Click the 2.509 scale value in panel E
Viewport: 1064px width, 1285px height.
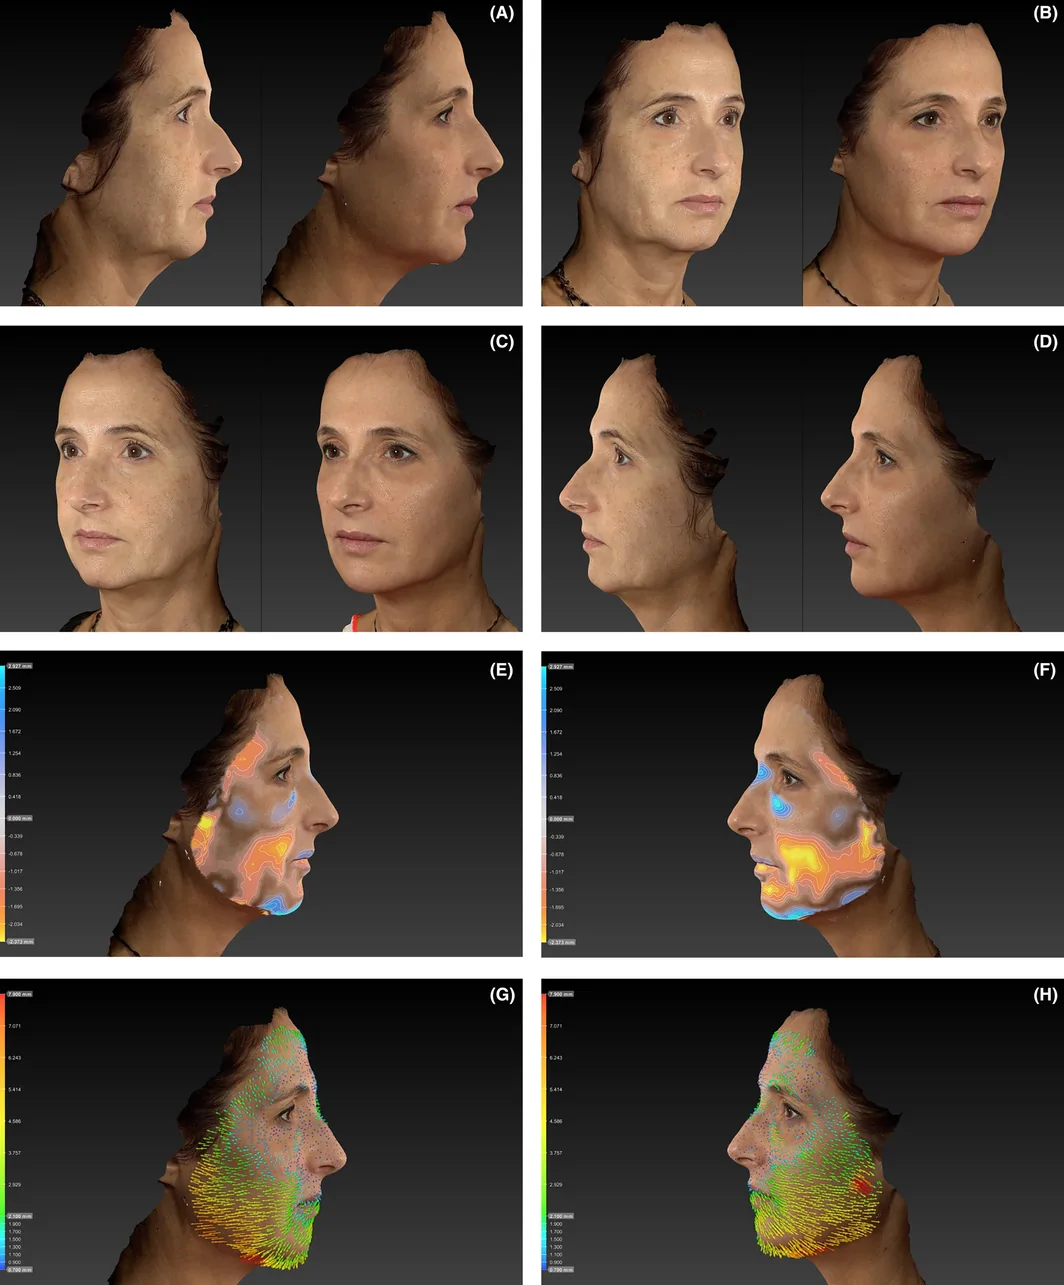coord(15,688)
